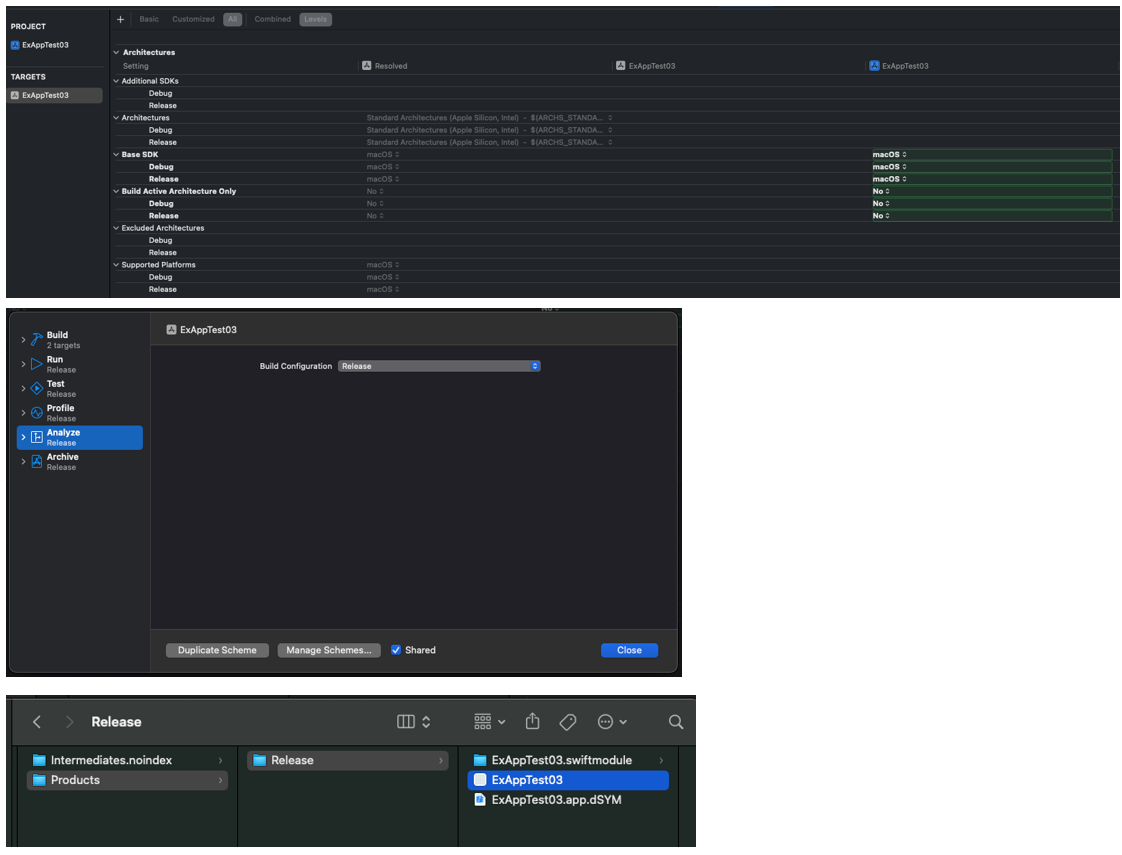Click the Finder Share icon
The image size is (1122, 855).
coord(532,722)
